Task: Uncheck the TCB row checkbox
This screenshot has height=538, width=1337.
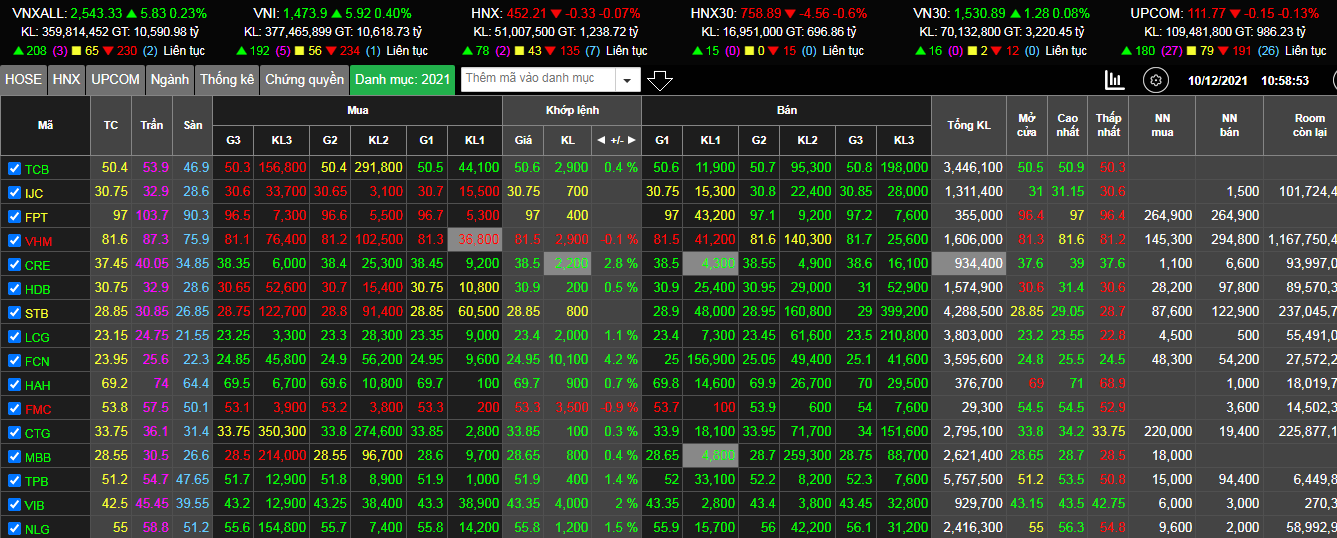Action: coord(14,169)
